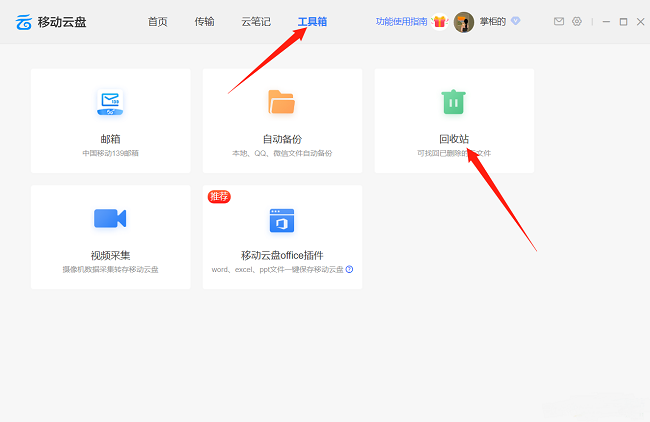Open the 邮箱 mailbox tool icon

(110, 102)
